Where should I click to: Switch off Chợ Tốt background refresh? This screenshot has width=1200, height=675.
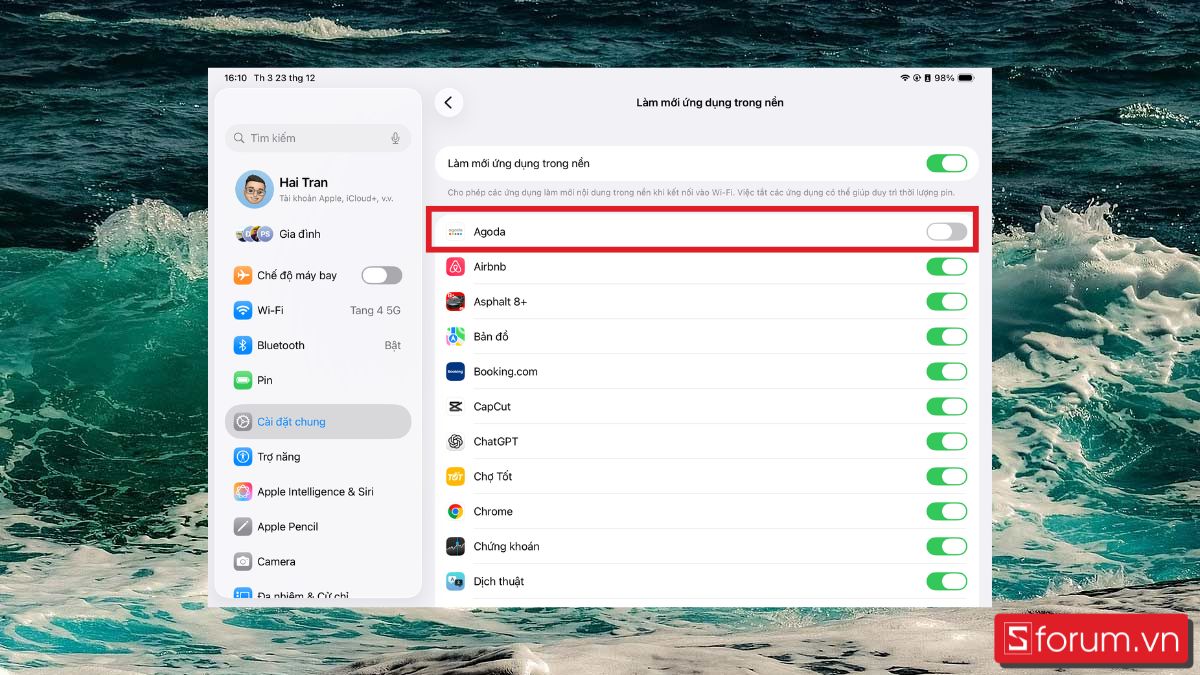pyautogui.click(x=947, y=477)
